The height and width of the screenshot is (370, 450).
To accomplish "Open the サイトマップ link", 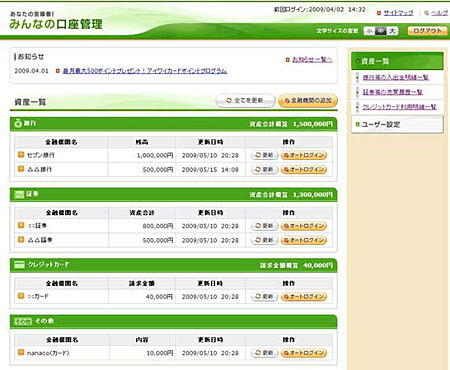I will (x=398, y=13).
